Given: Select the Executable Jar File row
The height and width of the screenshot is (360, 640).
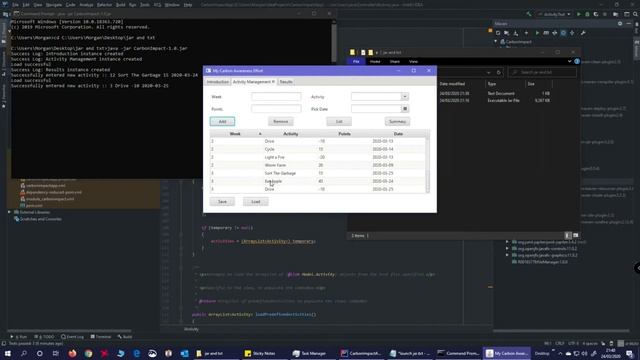Looking at the screenshot, I should pos(496,100).
